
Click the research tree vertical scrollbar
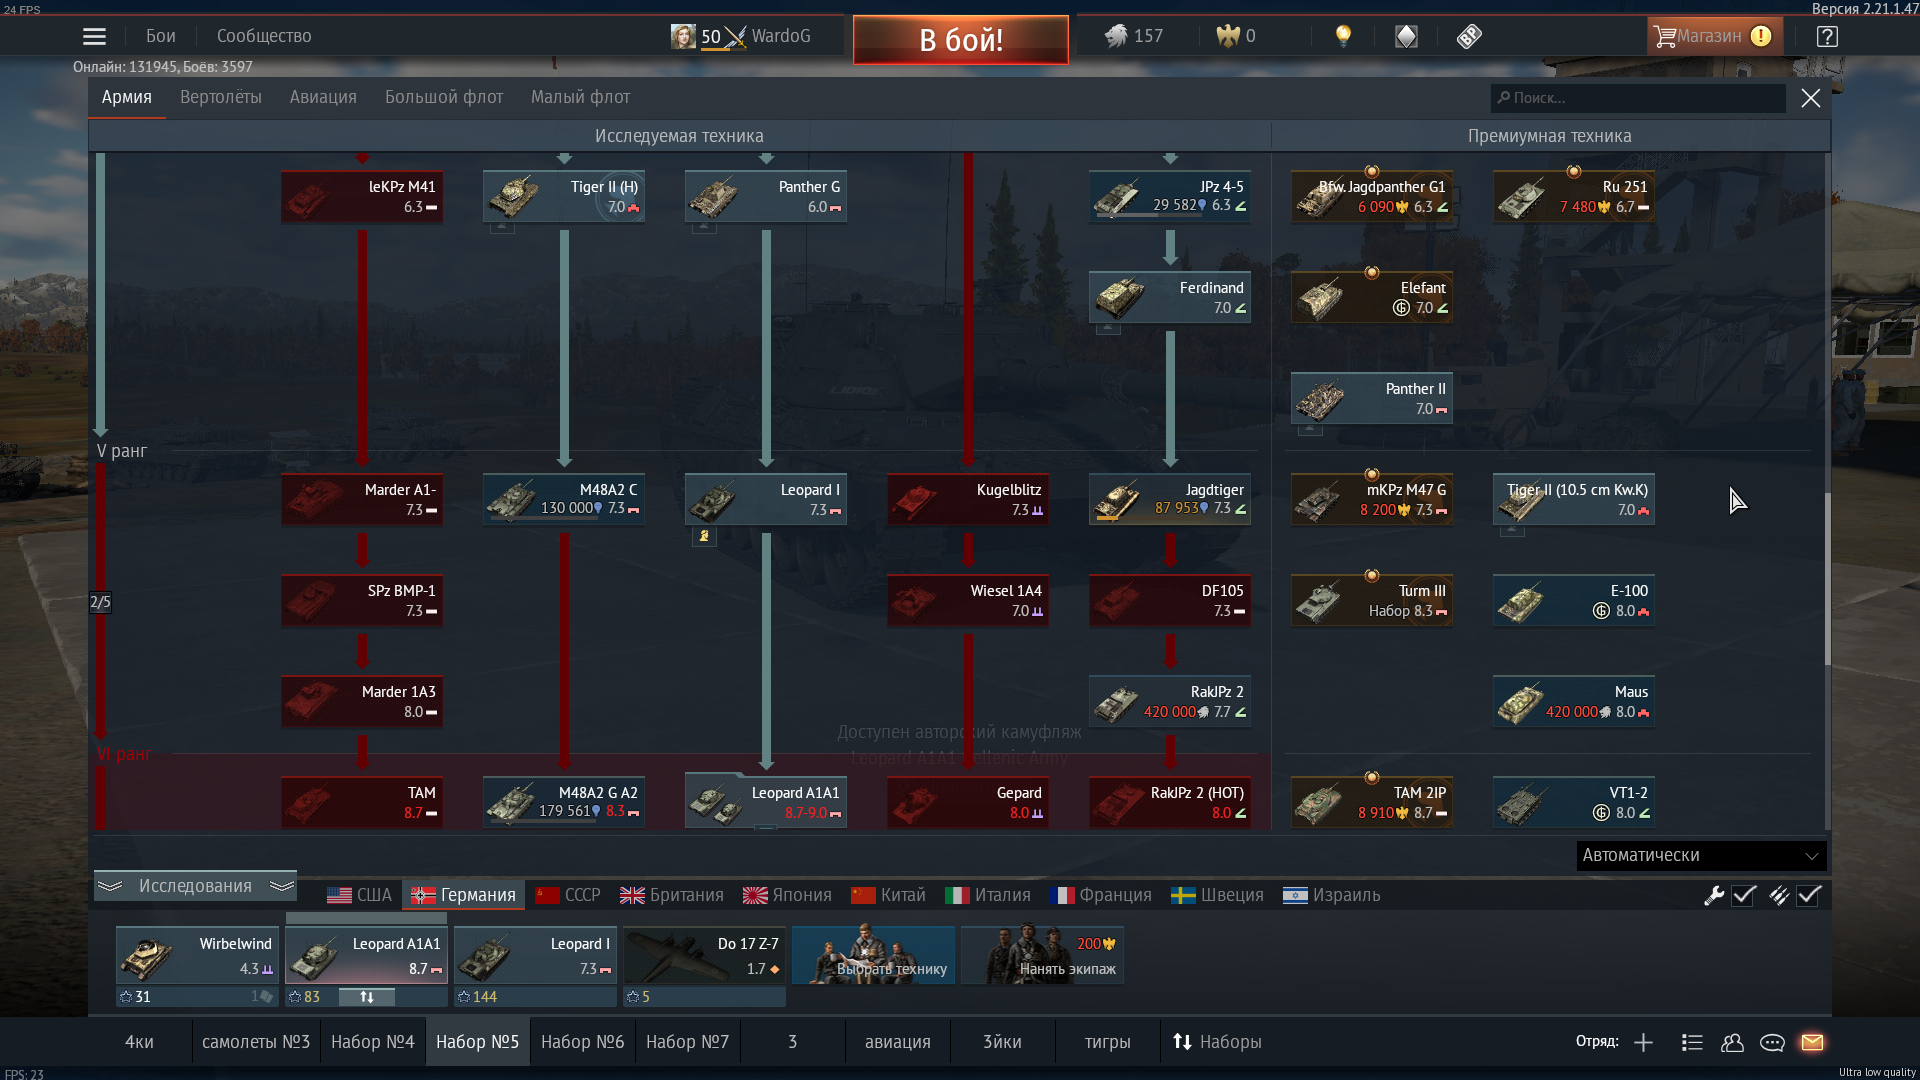pyautogui.click(x=1827, y=580)
